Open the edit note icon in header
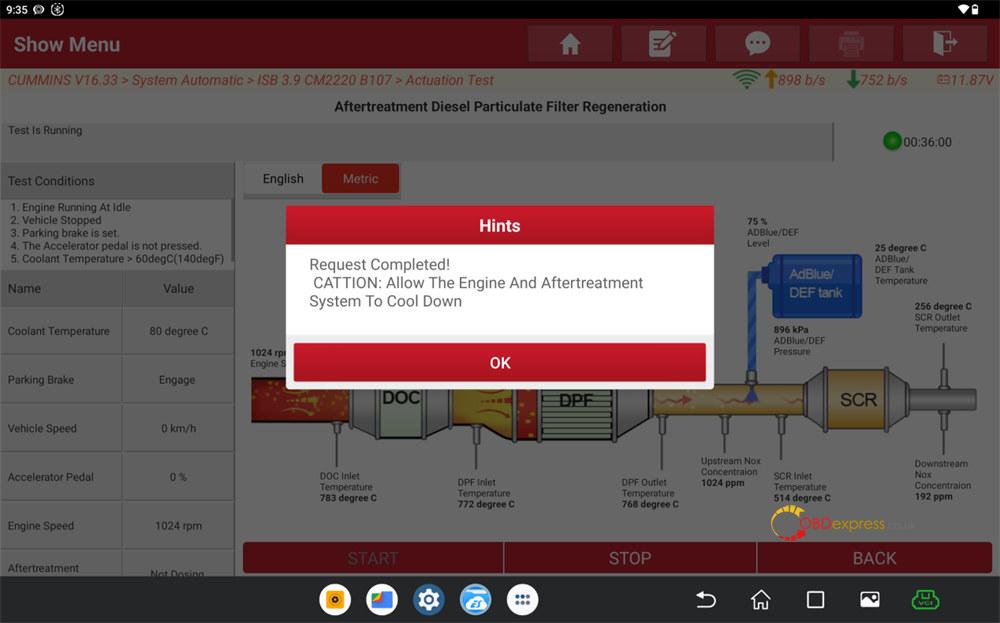 point(663,44)
